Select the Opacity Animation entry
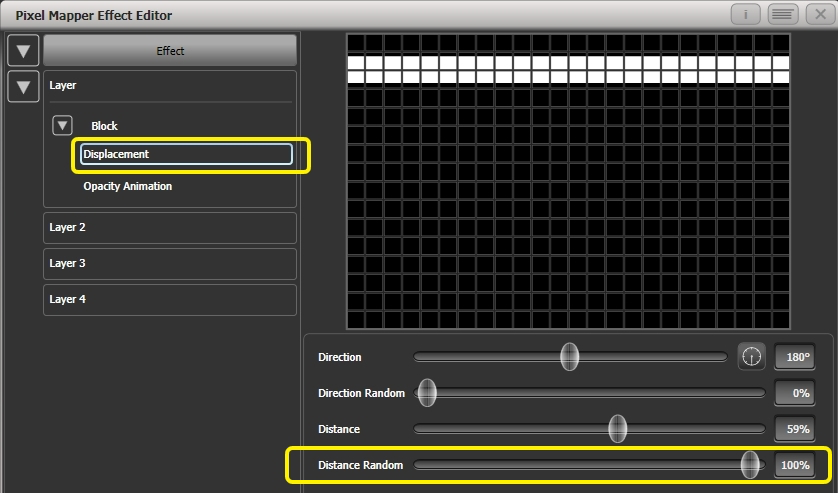The image size is (838, 493). 128,186
